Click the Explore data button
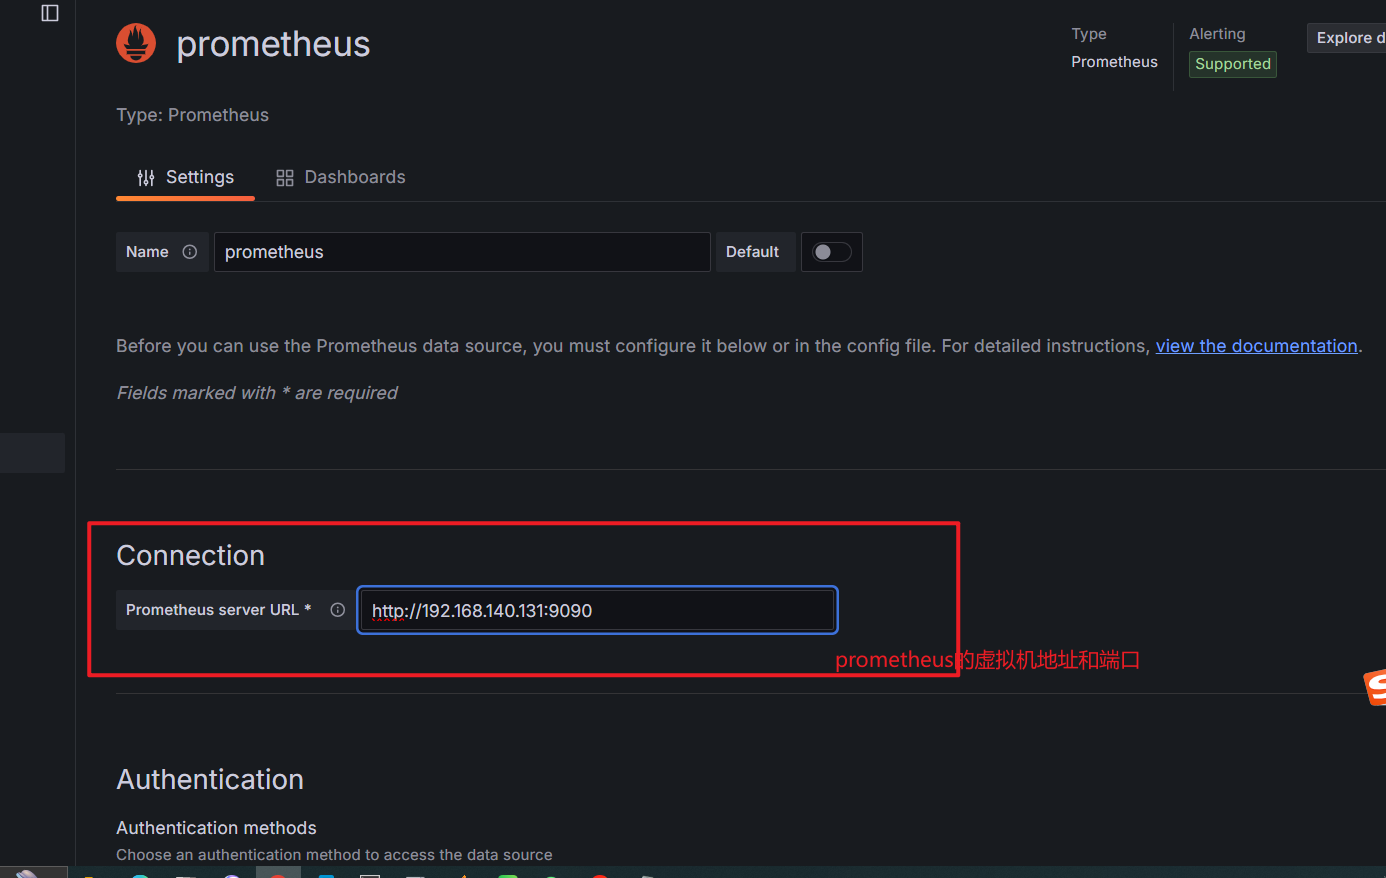 pyautogui.click(x=1349, y=38)
